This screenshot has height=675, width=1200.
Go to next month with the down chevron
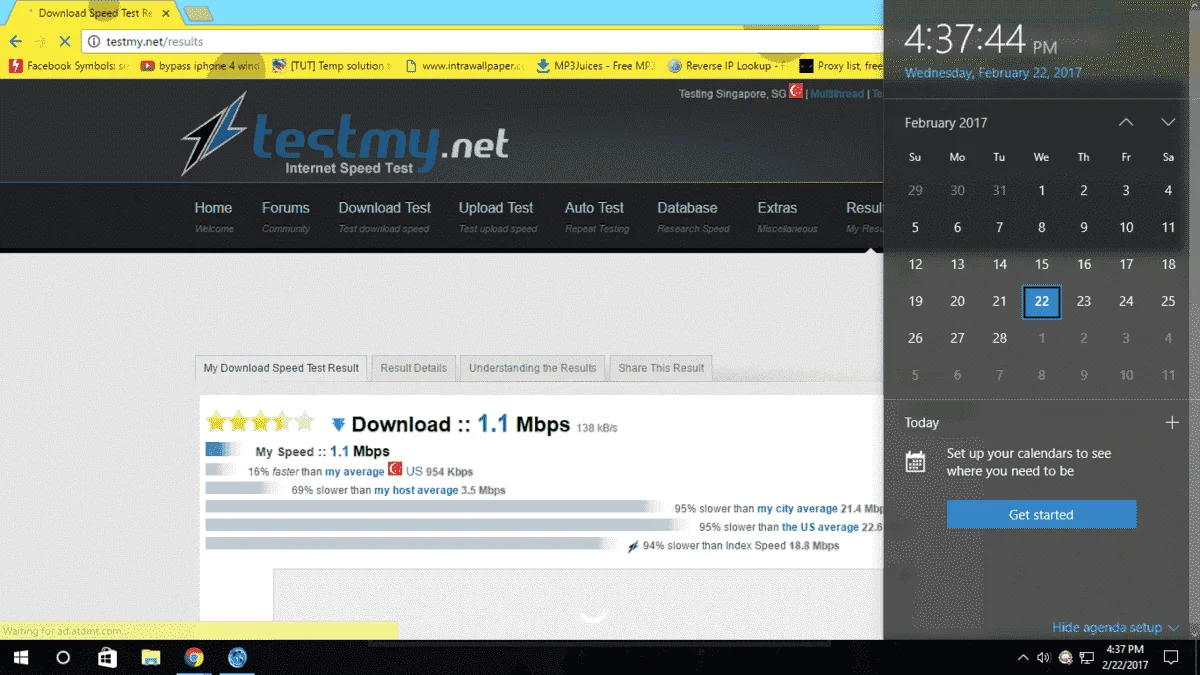(x=1168, y=122)
